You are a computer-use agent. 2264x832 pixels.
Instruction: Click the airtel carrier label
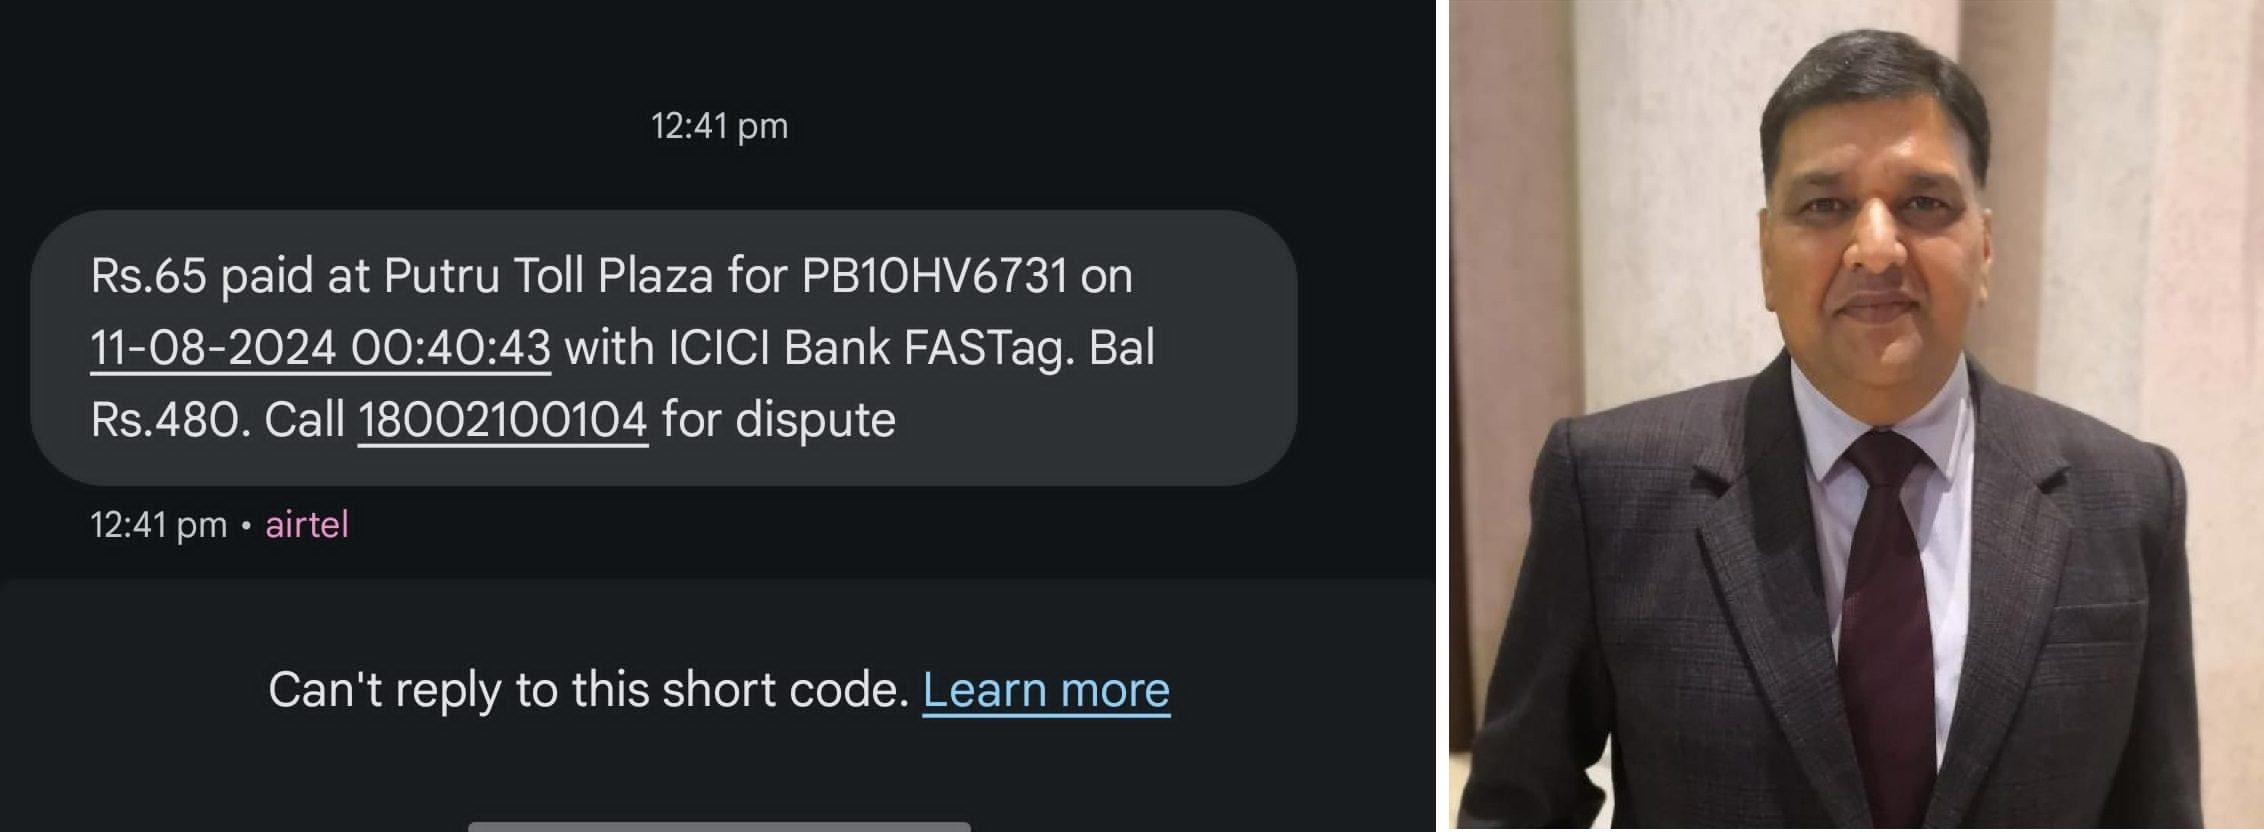tap(307, 525)
